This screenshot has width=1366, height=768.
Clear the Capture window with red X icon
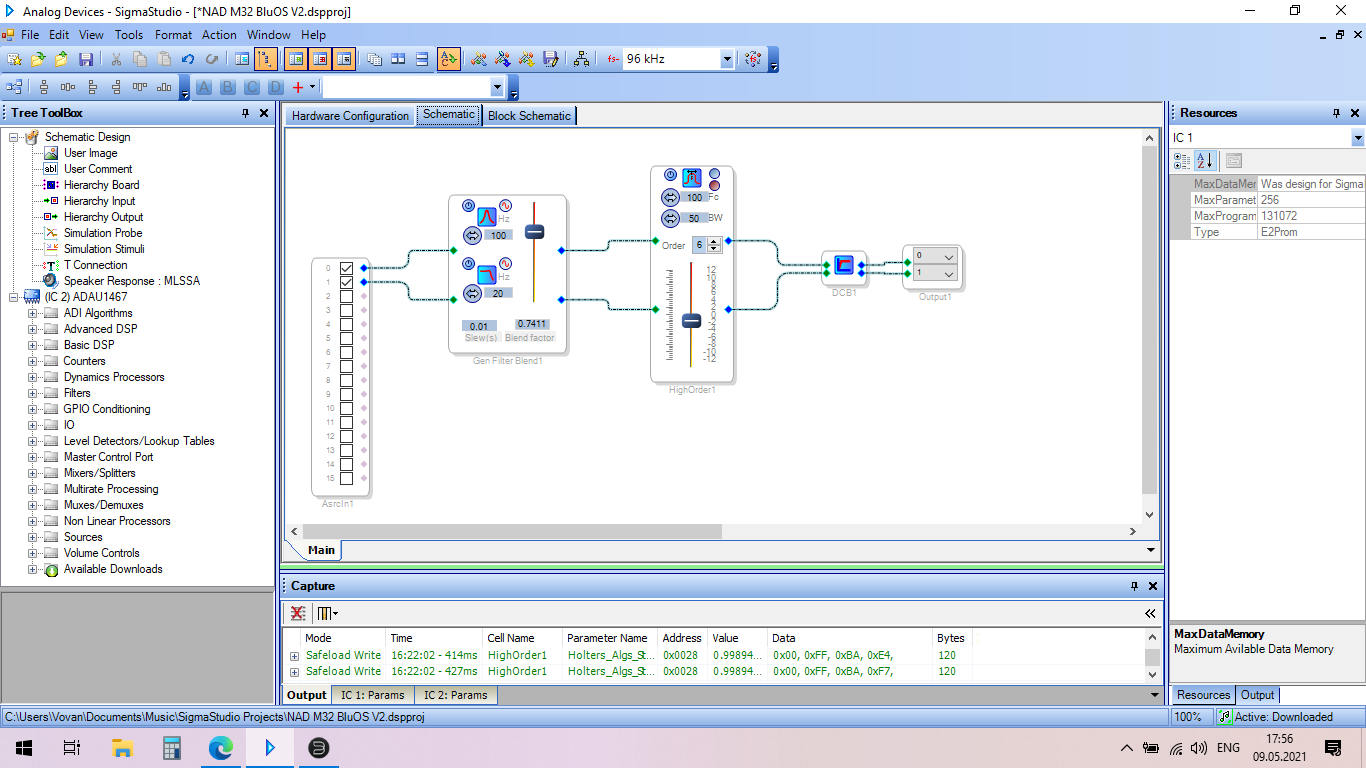click(297, 613)
